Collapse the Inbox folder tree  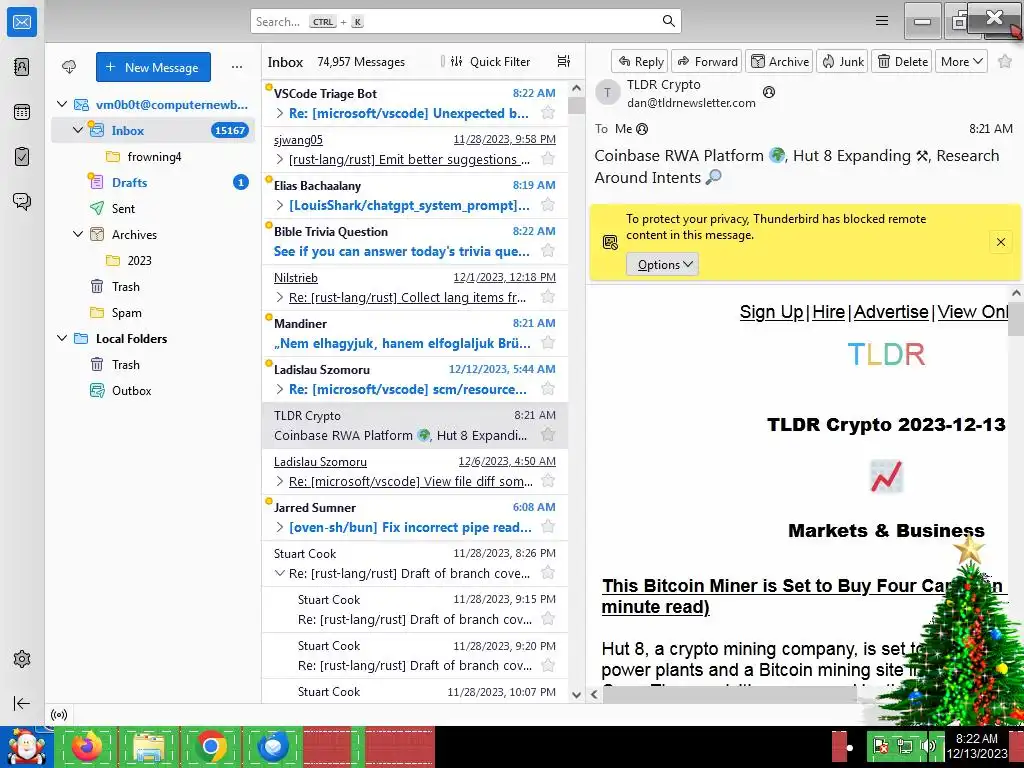click(x=78, y=130)
